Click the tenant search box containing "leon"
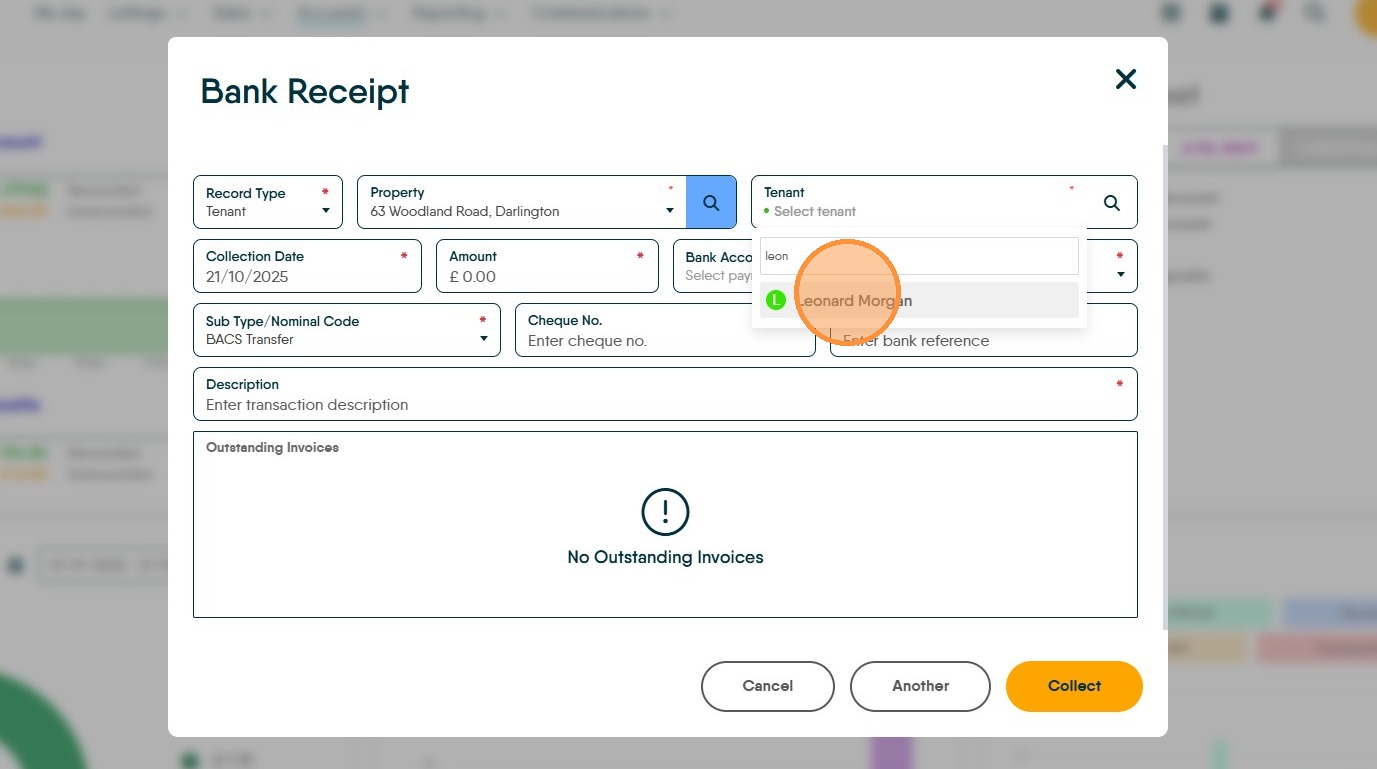 (x=919, y=256)
